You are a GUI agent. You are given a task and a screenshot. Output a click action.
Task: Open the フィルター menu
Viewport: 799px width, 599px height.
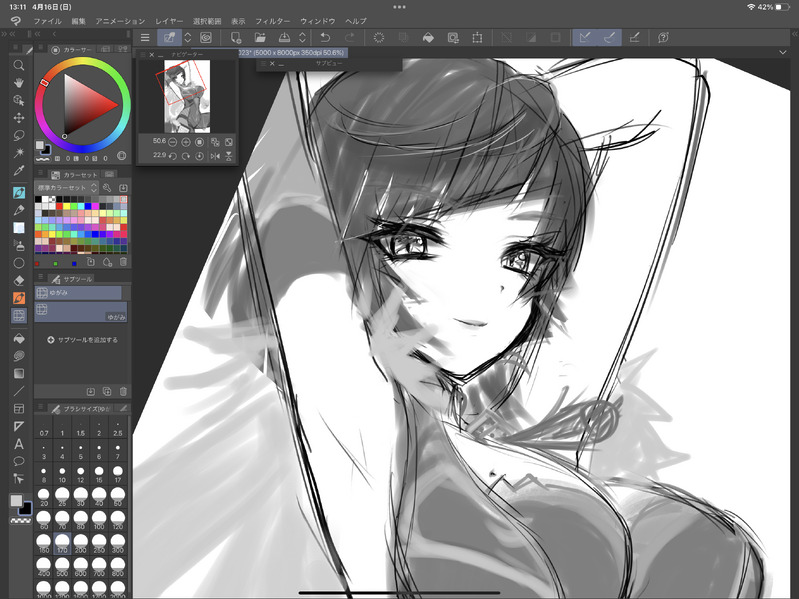273,21
